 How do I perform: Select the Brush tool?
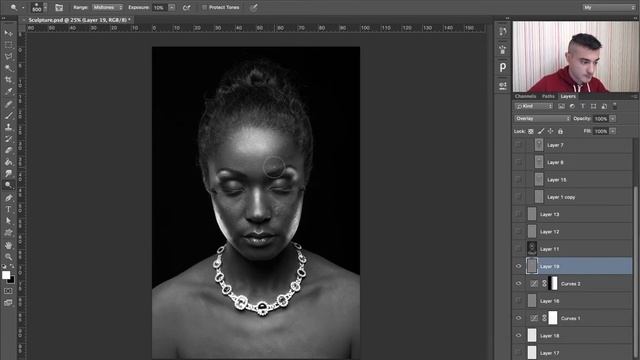[8, 115]
